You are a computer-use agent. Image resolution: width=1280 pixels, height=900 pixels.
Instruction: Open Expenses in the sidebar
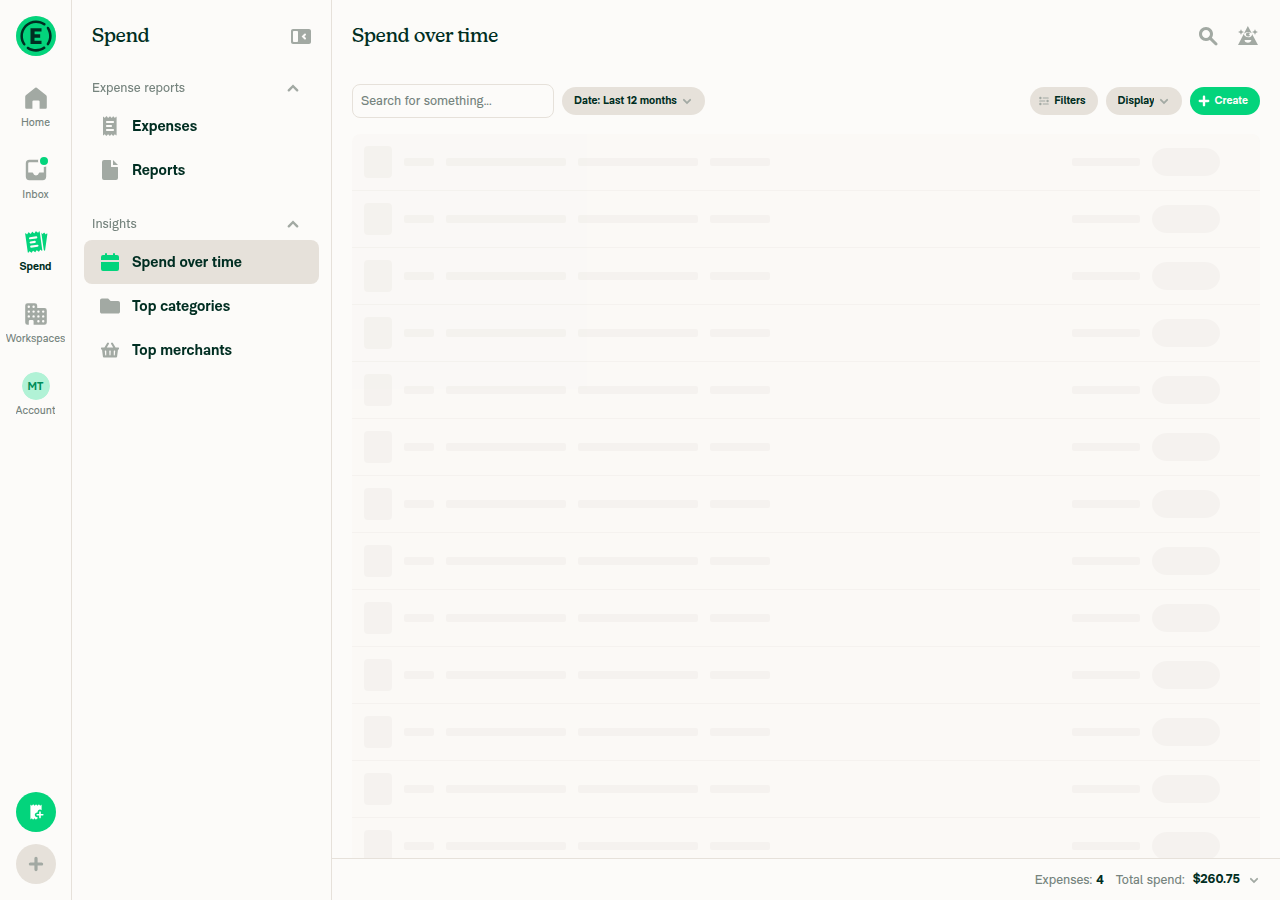pos(201,126)
